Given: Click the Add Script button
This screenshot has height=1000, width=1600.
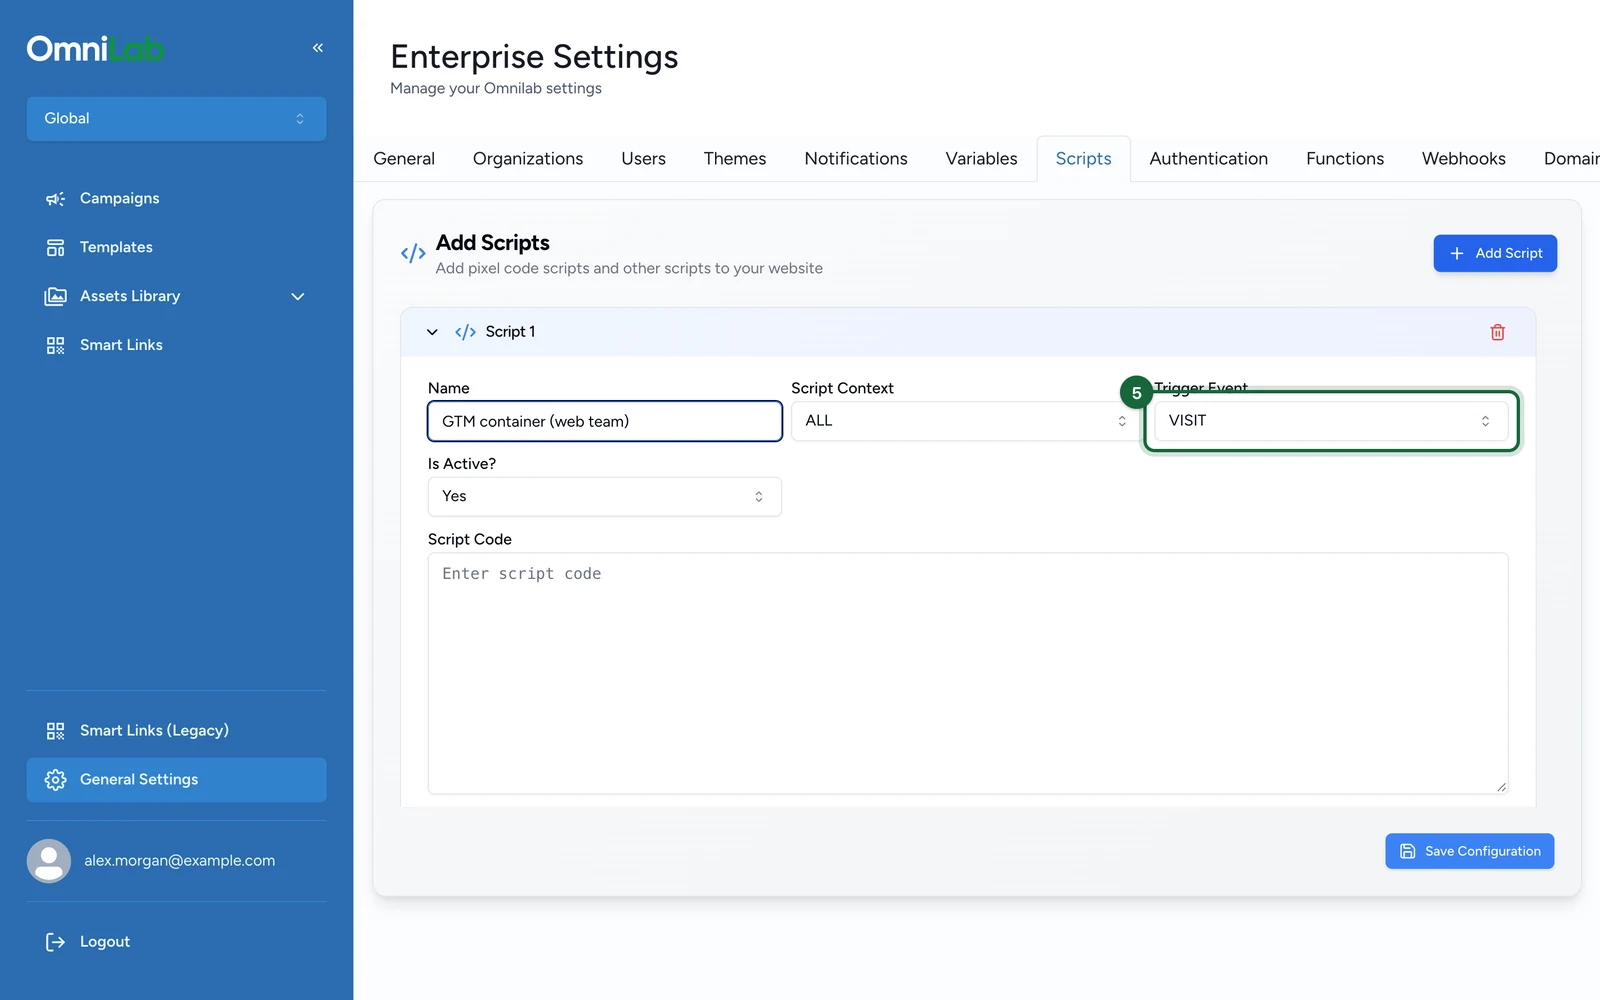Looking at the screenshot, I should (1495, 254).
